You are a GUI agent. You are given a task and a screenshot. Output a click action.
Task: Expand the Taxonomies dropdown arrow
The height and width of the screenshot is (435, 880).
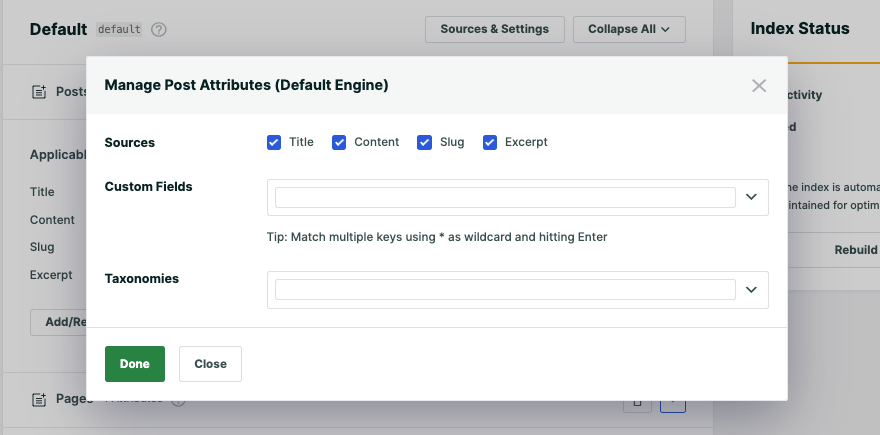(751, 290)
